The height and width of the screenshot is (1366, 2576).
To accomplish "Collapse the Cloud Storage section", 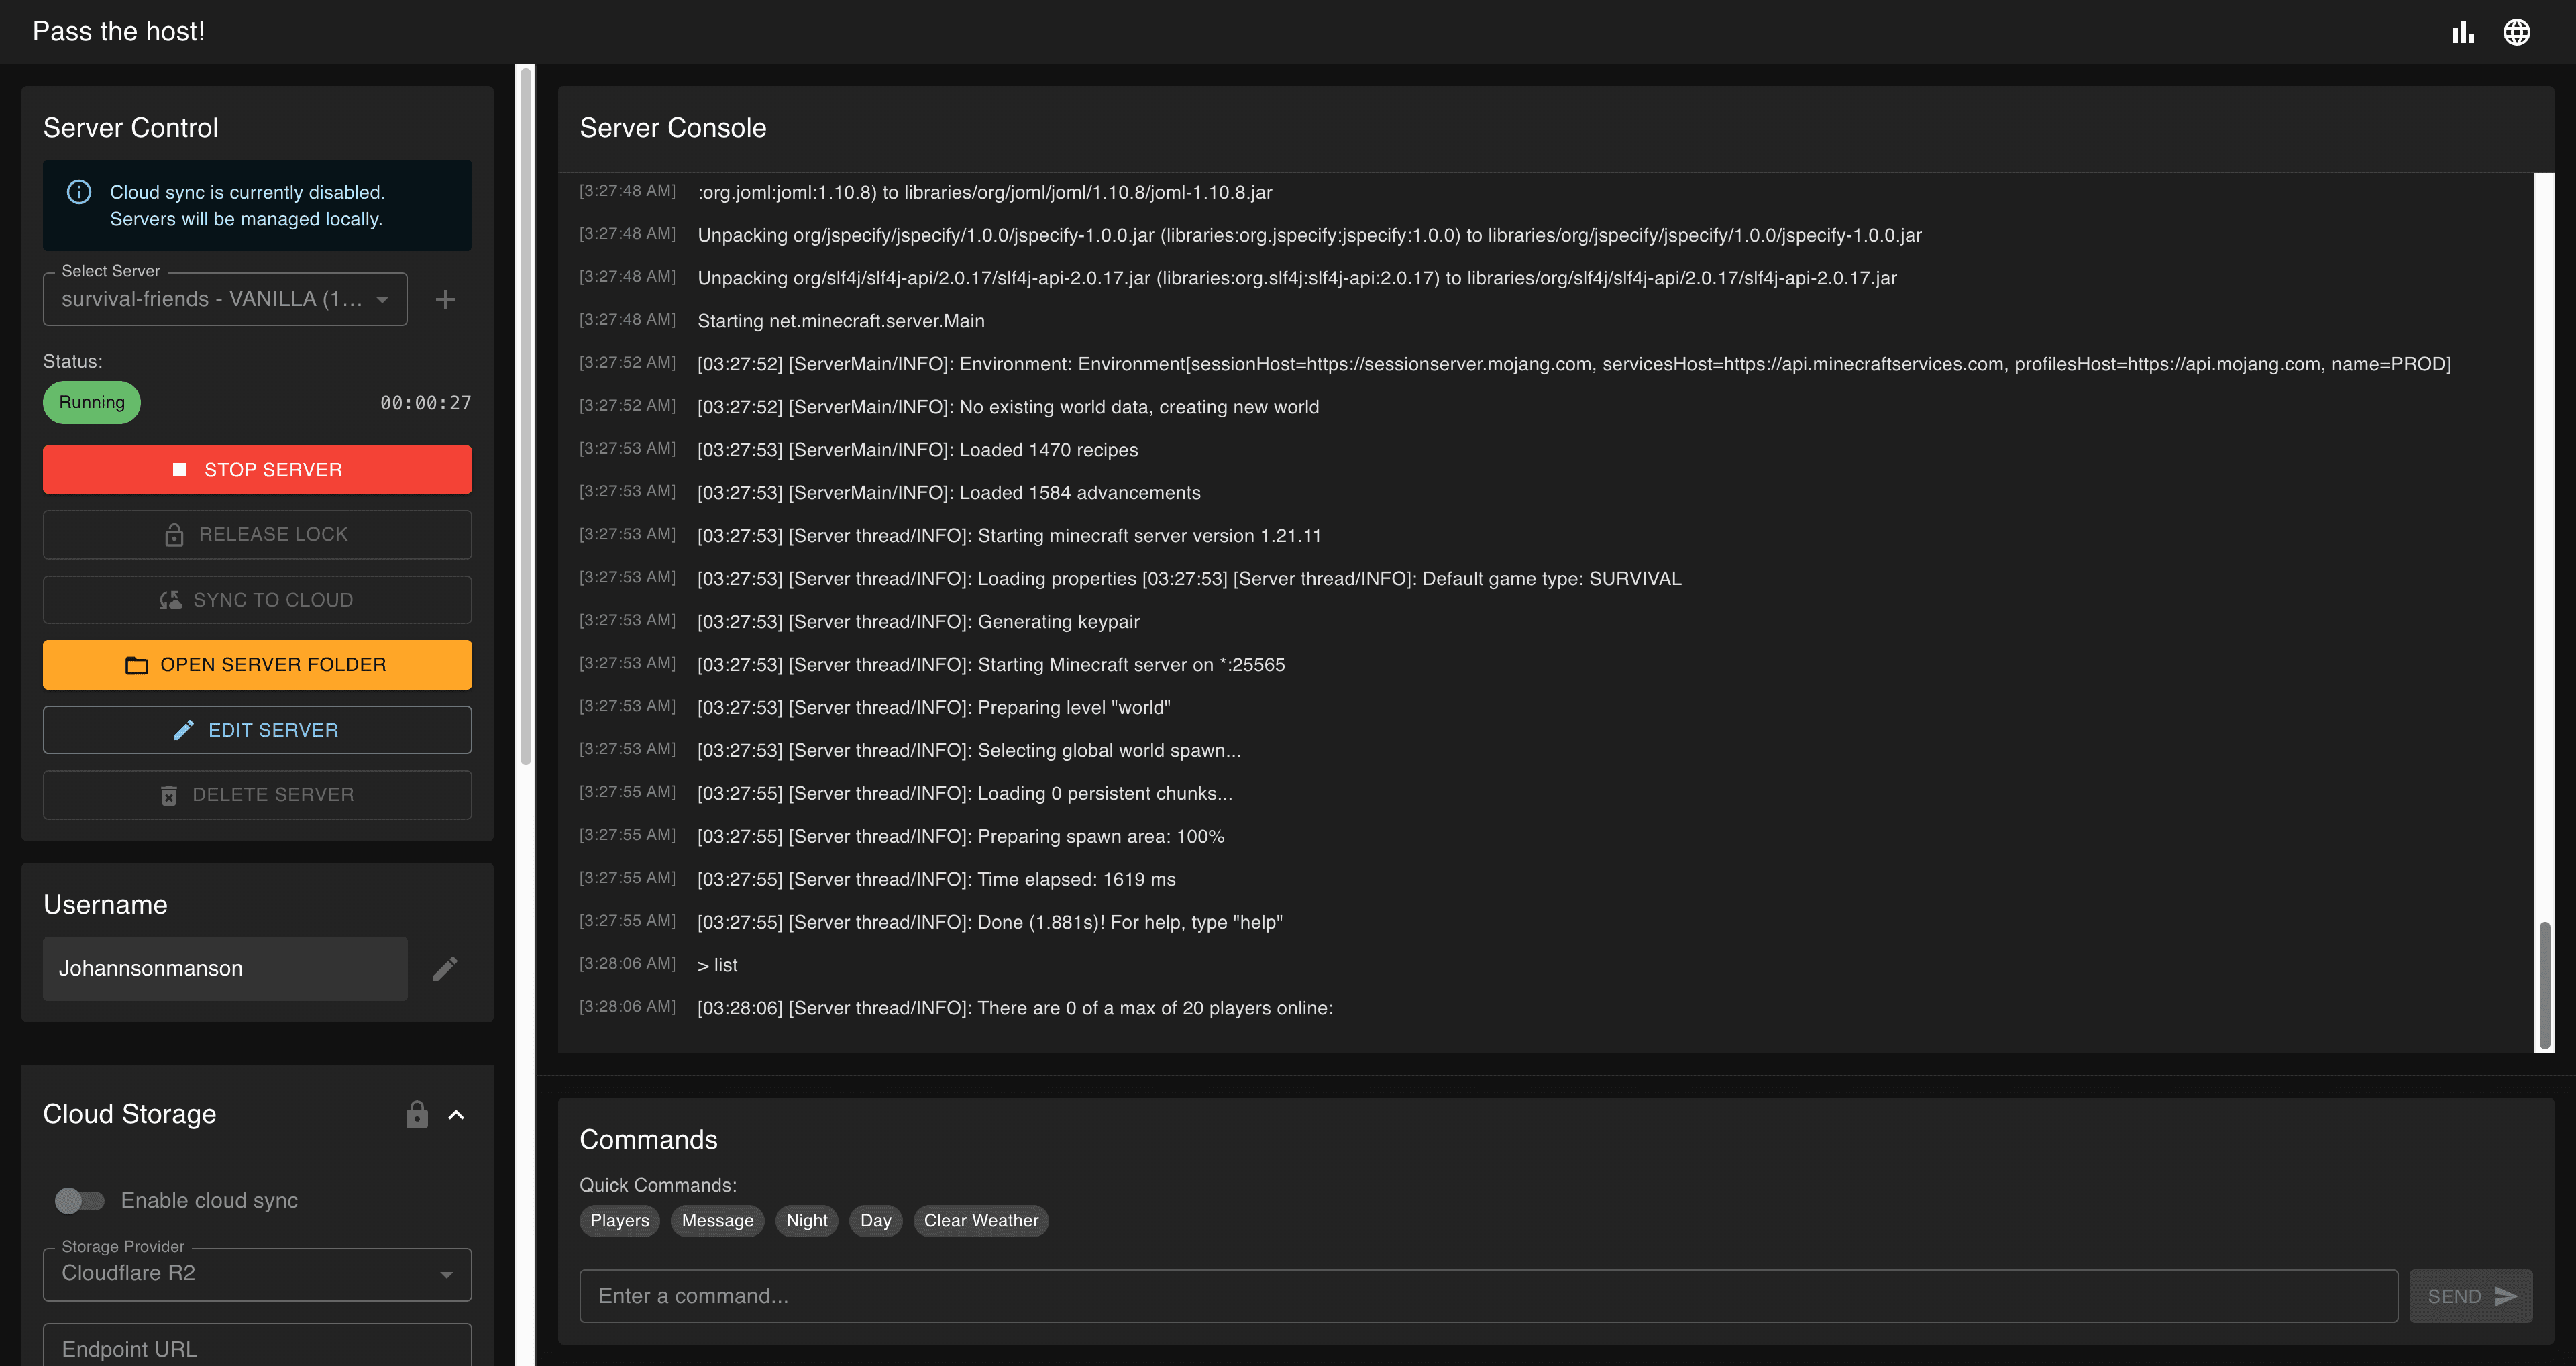I will [456, 1114].
